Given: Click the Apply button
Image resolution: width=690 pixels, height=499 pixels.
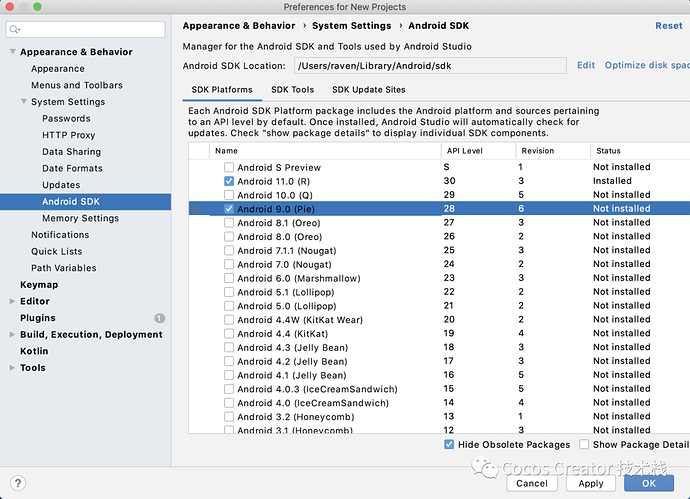Looking at the screenshot, I should (591, 483).
